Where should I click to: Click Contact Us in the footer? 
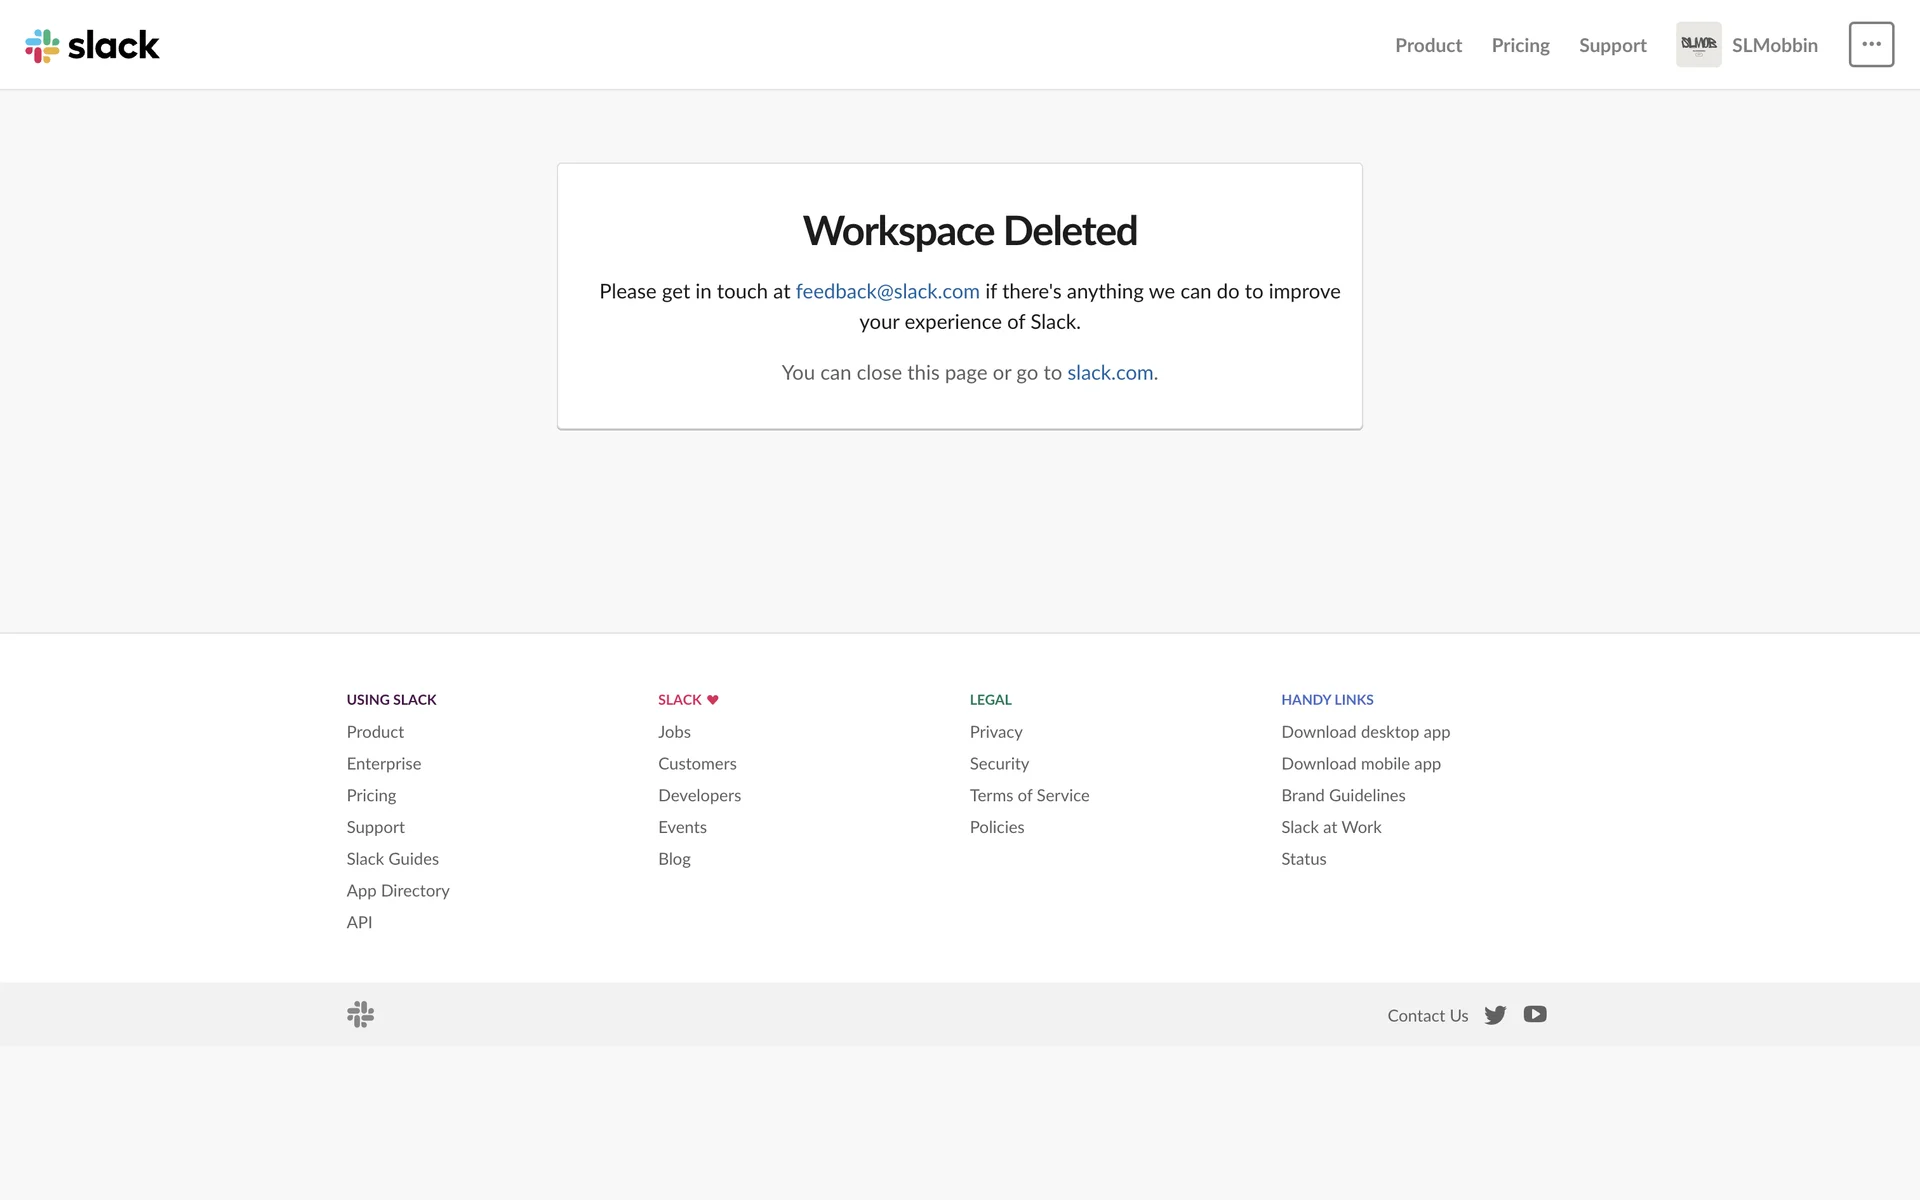(x=1427, y=1015)
